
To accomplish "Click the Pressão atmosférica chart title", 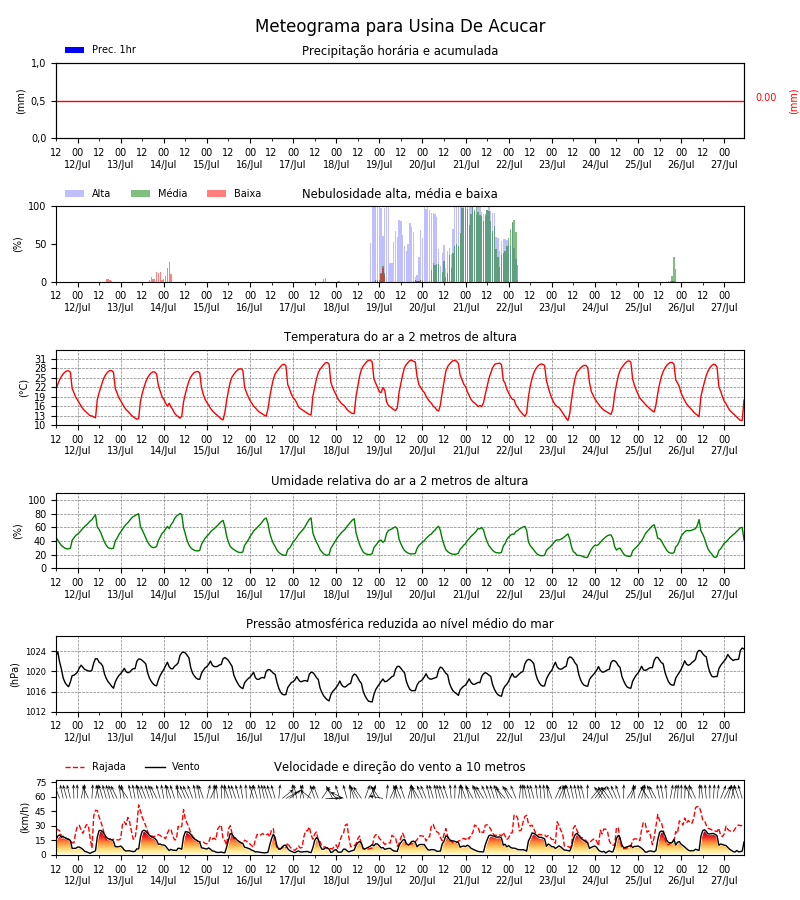I will (x=400, y=624).
